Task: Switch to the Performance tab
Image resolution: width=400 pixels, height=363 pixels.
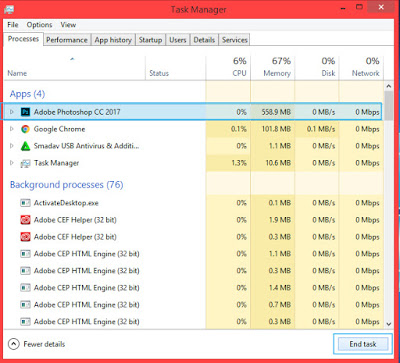Action: click(x=67, y=40)
